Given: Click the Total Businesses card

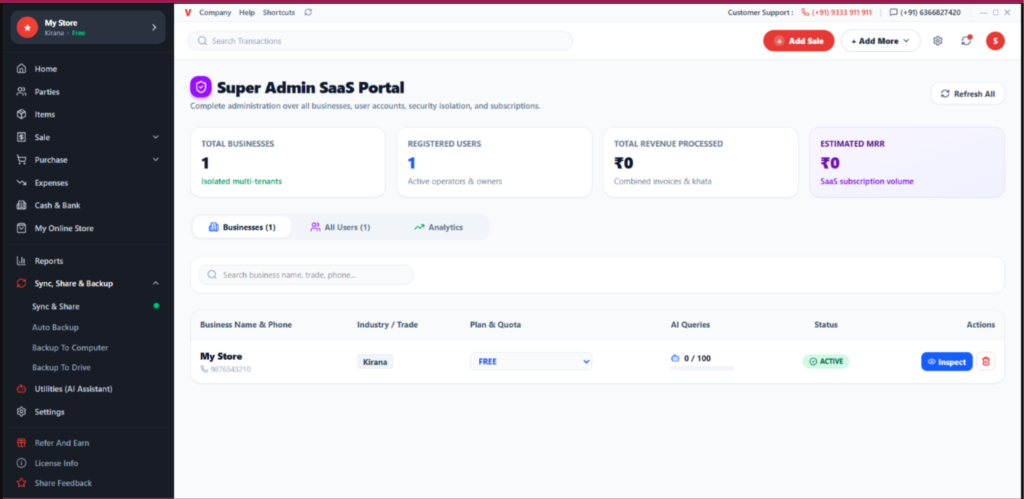Looking at the screenshot, I should coord(288,162).
